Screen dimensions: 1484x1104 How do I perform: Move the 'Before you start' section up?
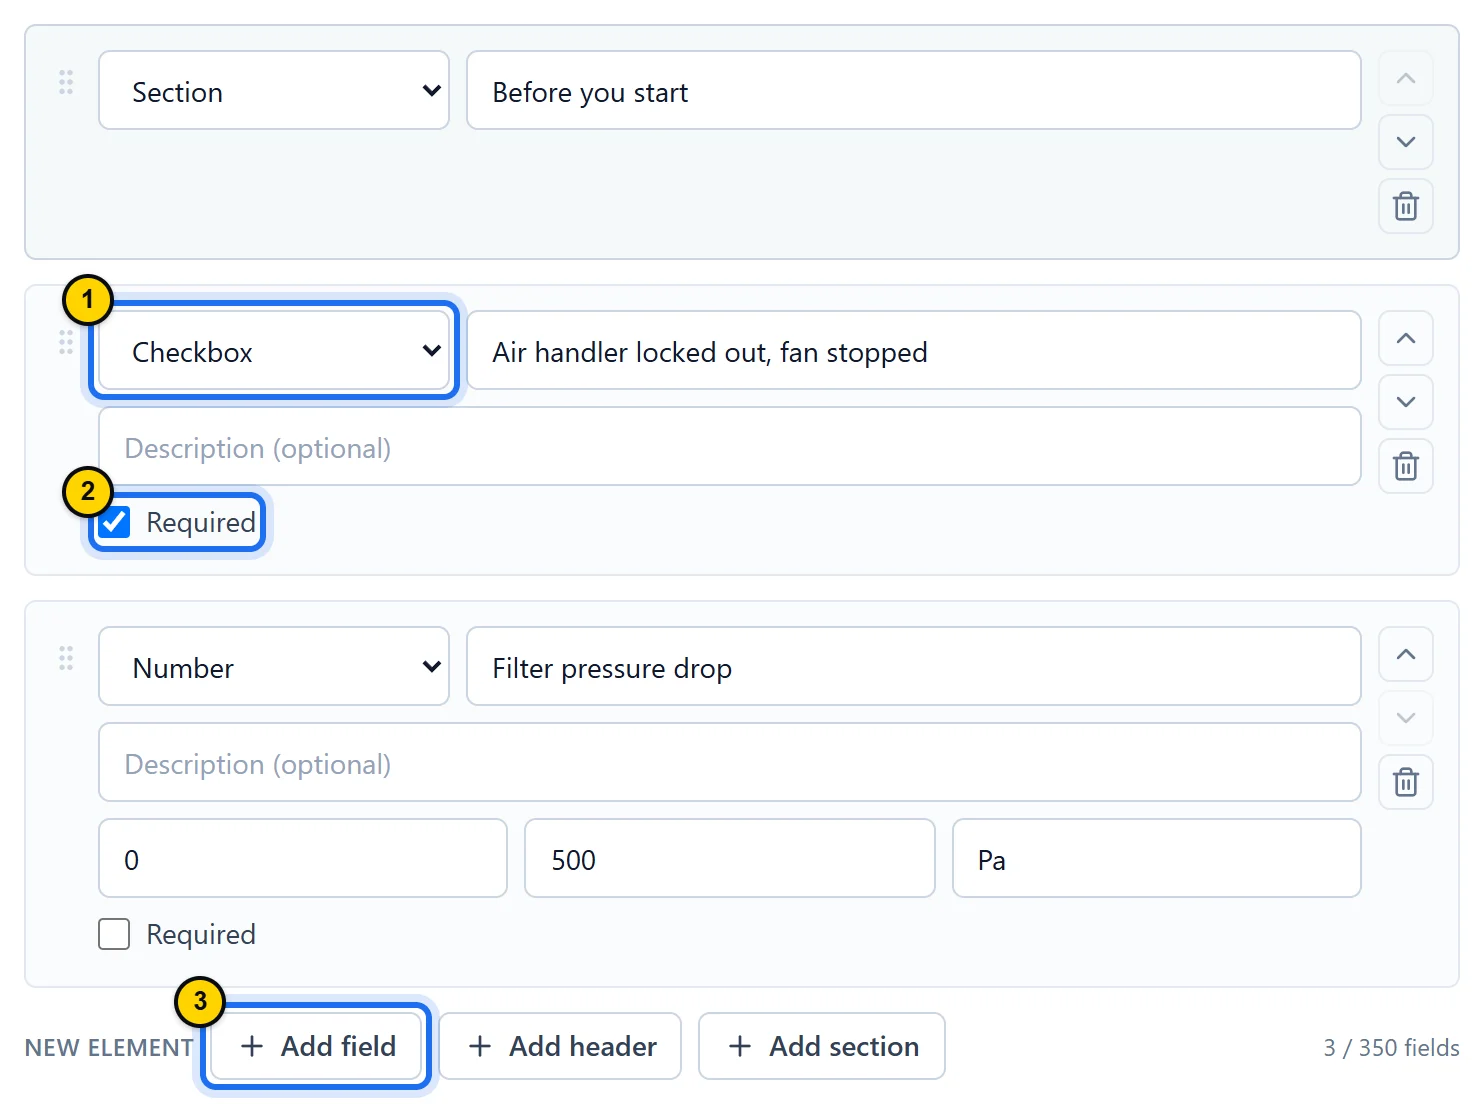pos(1405,78)
